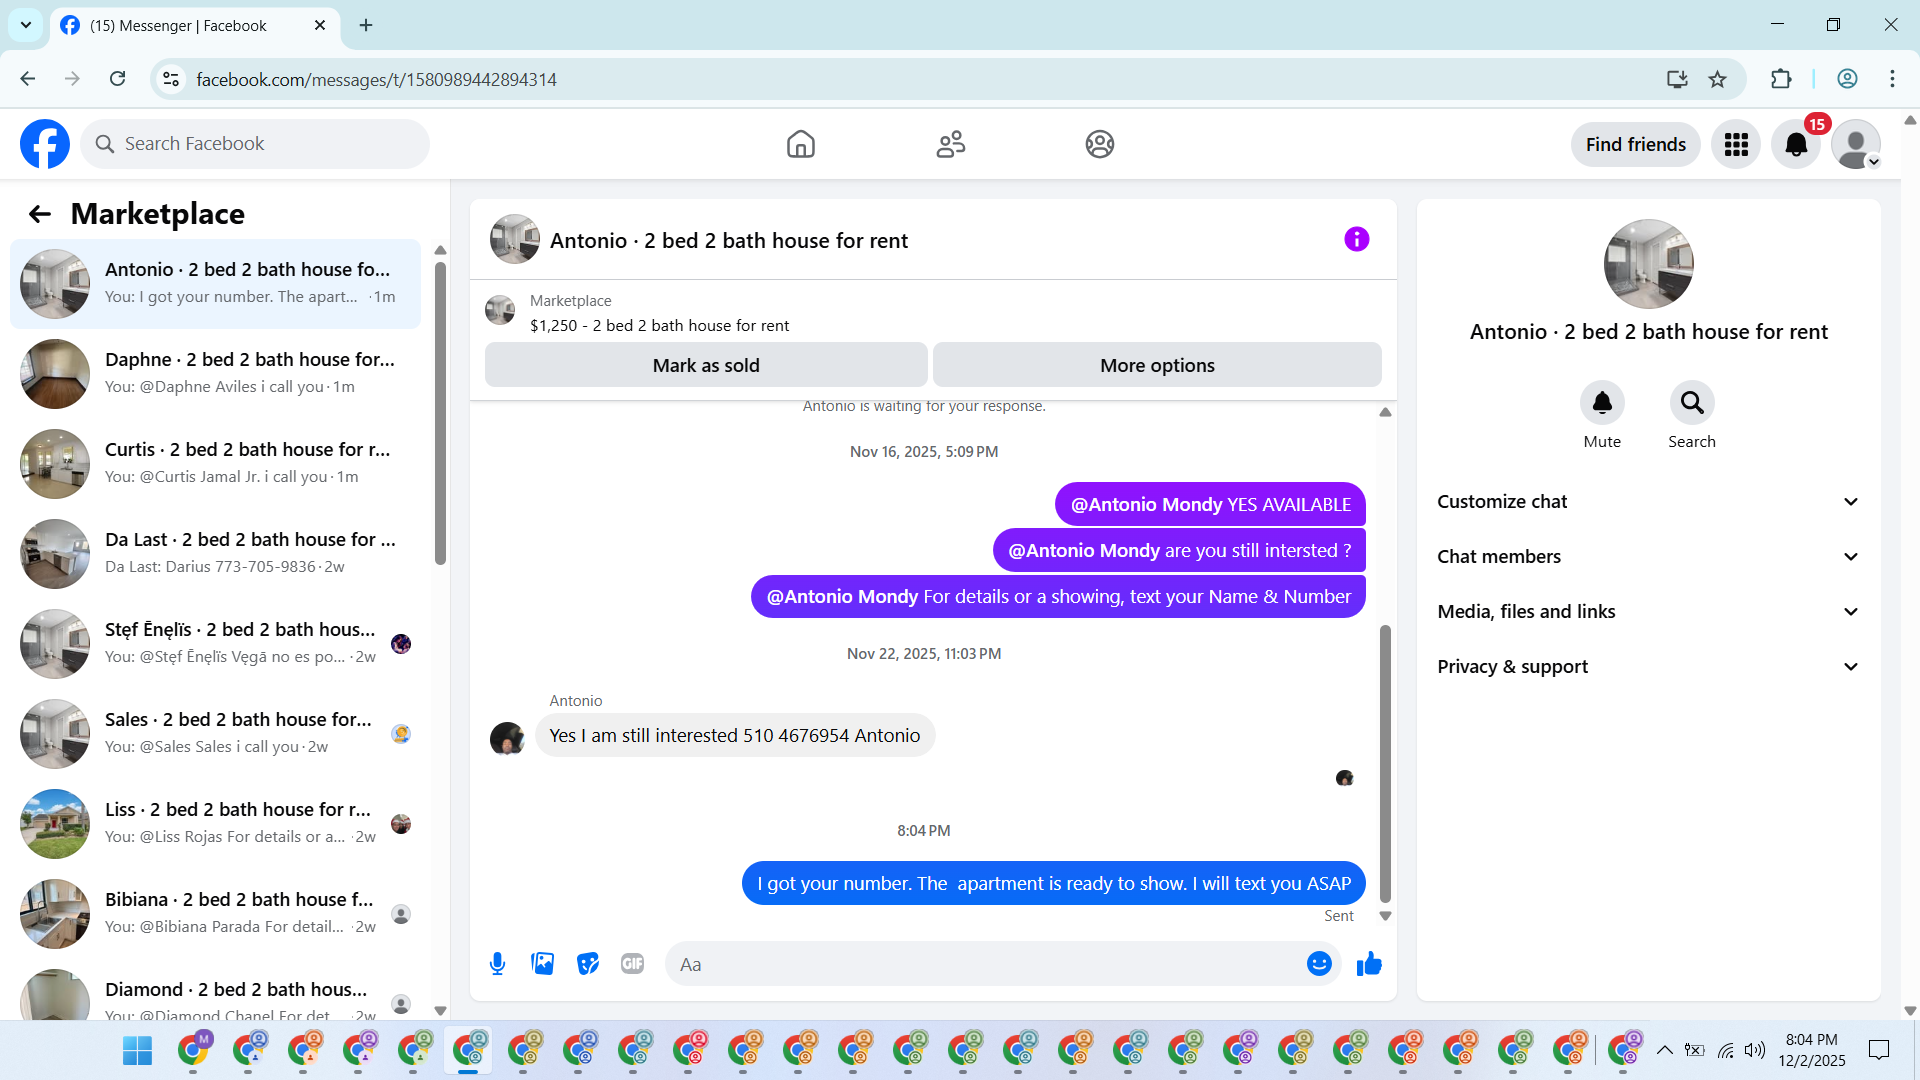Expand Customize chat section
Screen dimensions: 1920x1080
point(1648,502)
